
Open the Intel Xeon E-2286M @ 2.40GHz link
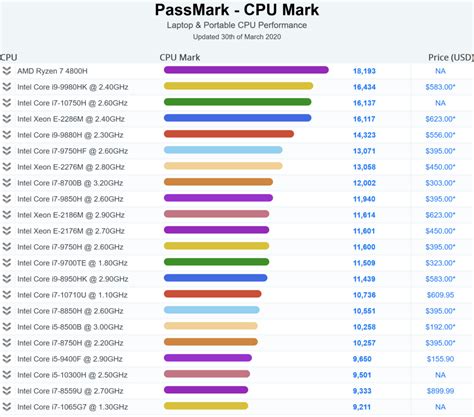coord(71,119)
